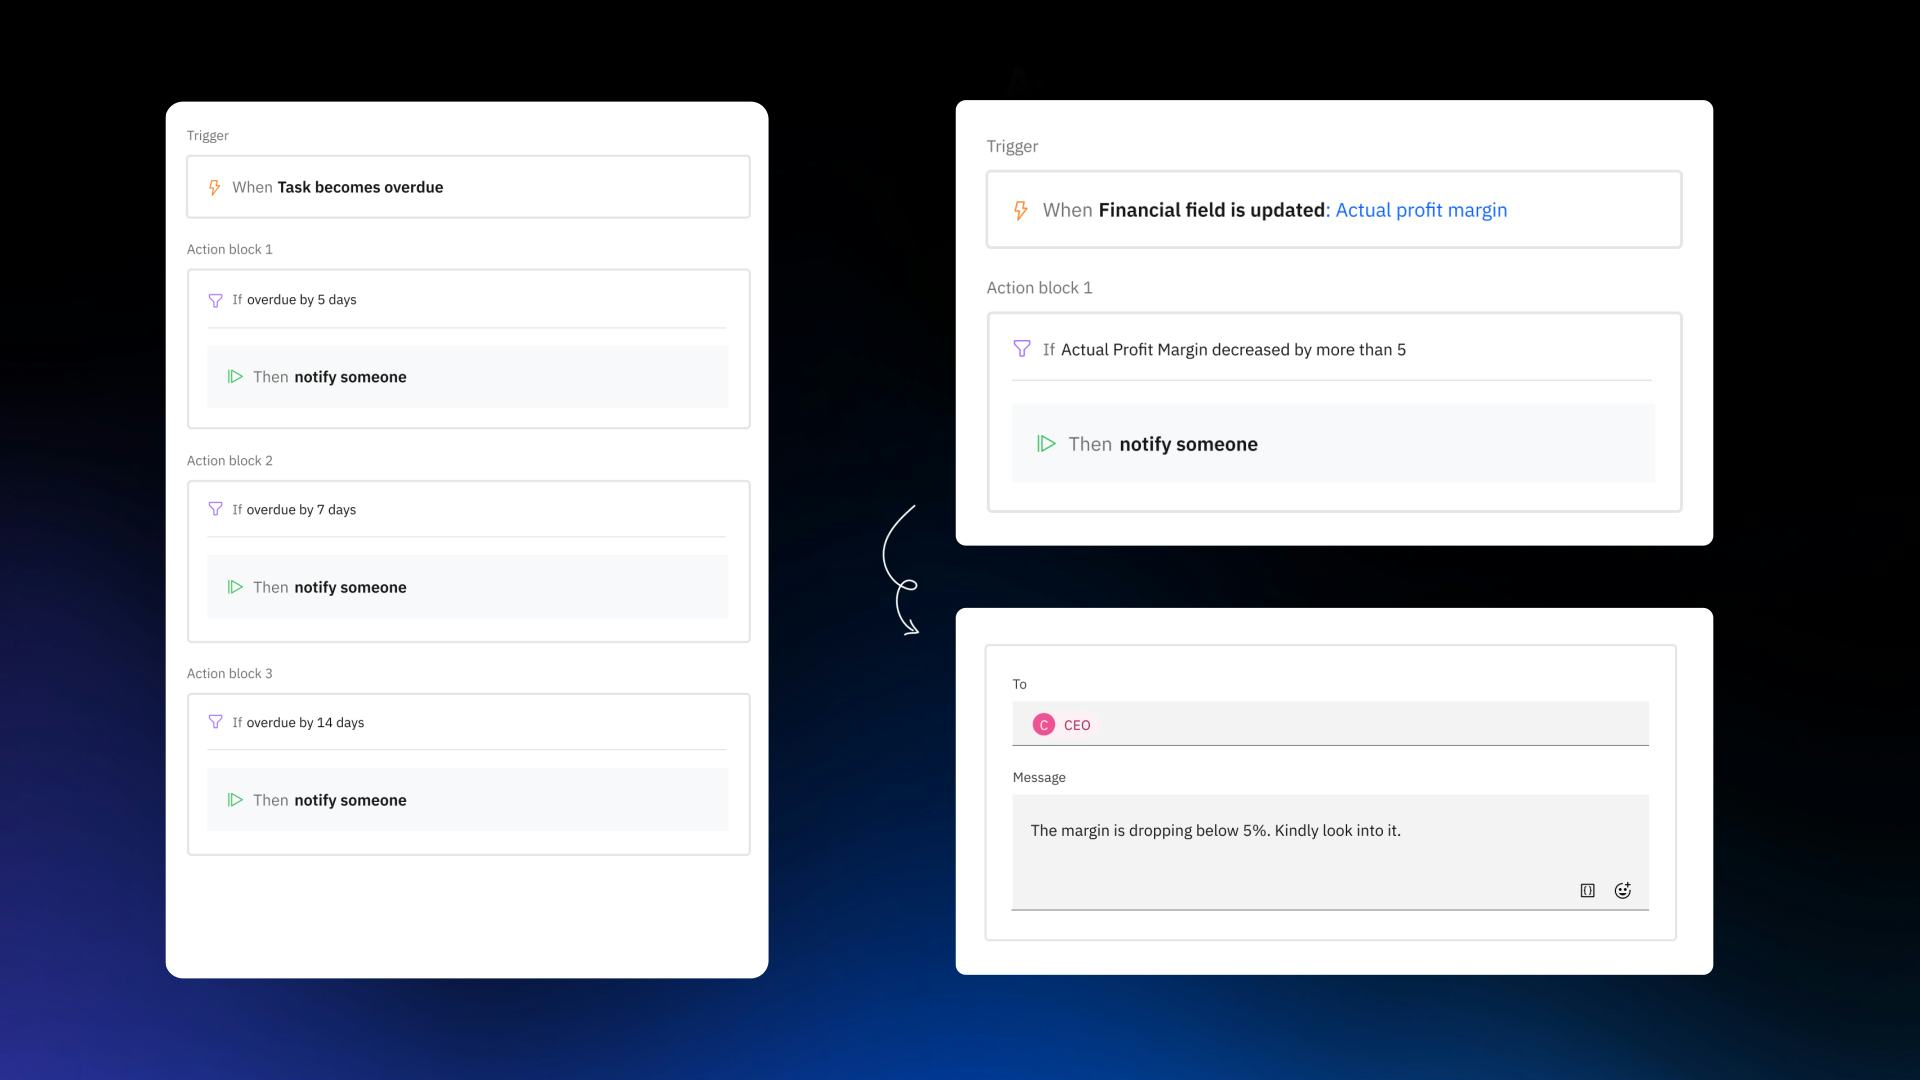Click the filter icon for overdue by 7 days
The width and height of the screenshot is (1920, 1080).
tap(215, 509)
